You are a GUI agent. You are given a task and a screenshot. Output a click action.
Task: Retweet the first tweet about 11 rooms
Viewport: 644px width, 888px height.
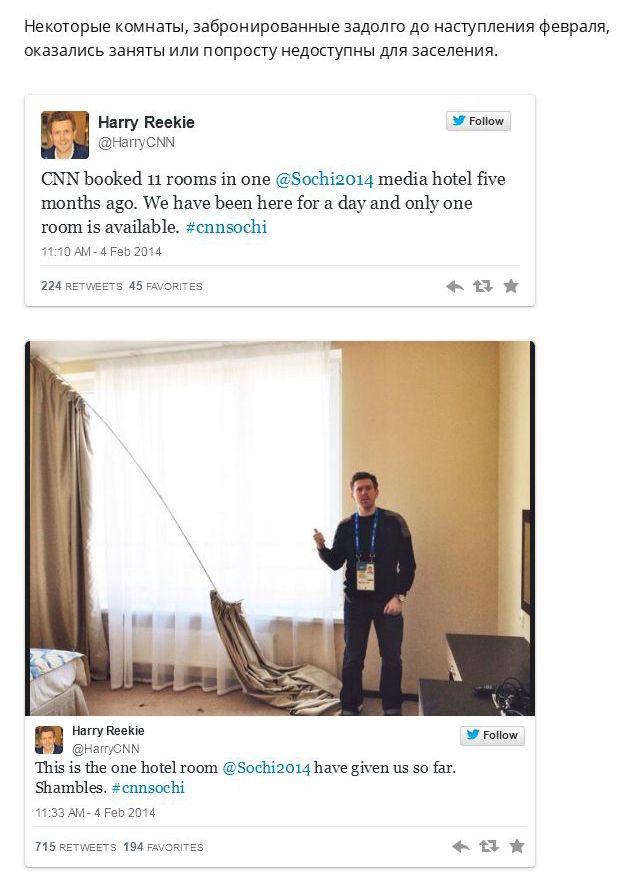(483, 286)
